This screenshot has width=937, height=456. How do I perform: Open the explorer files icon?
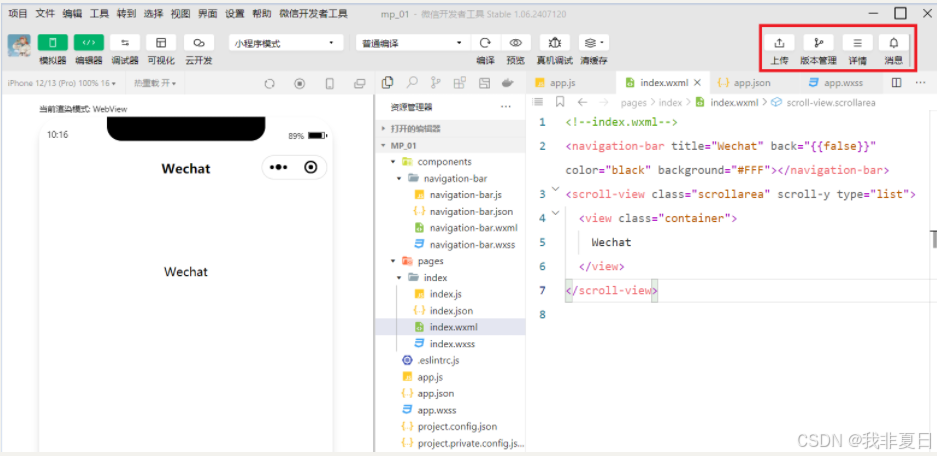tap(387, 82)
